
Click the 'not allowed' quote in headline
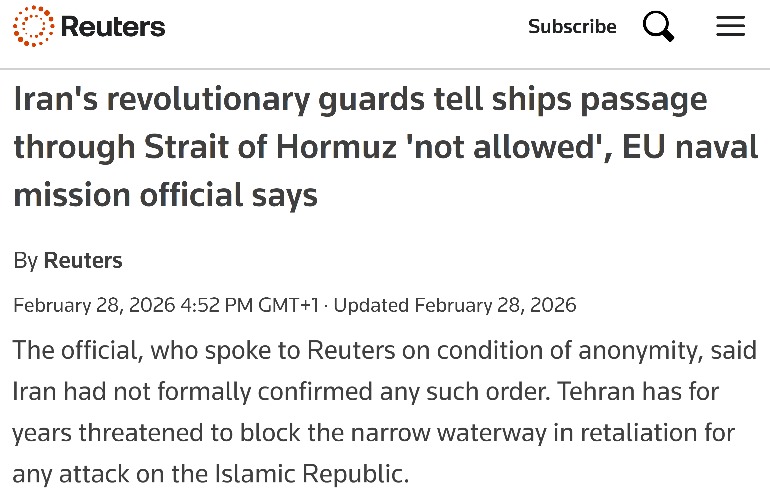tap(511, 147)
